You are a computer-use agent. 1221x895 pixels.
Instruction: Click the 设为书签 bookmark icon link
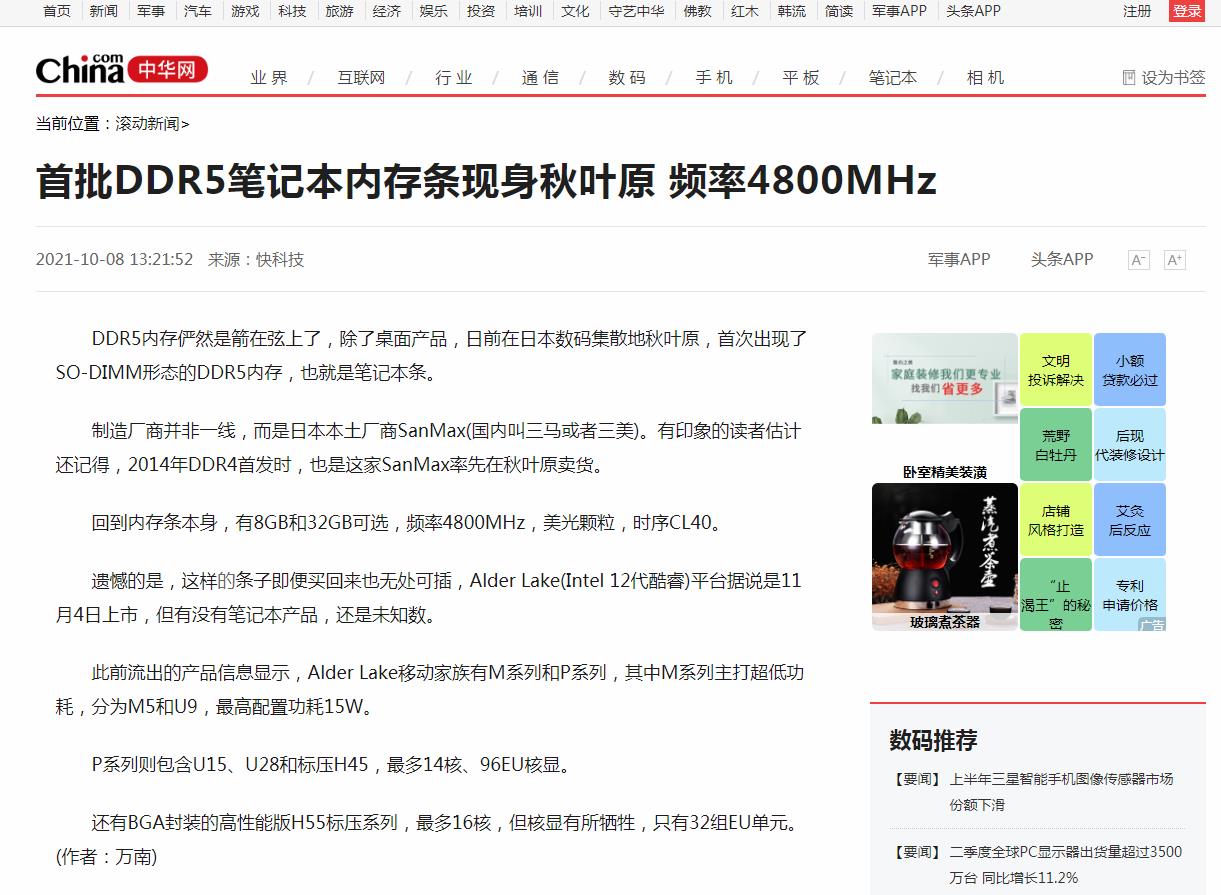pos(1164,77)
